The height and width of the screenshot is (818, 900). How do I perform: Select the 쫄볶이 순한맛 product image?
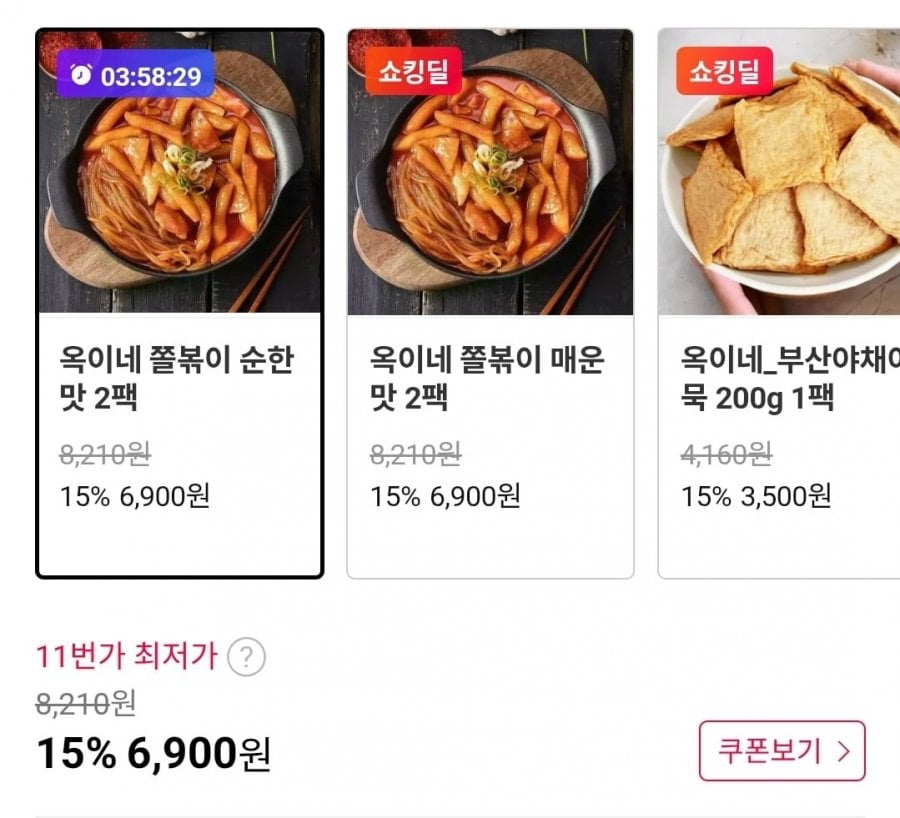coord(180,190)
